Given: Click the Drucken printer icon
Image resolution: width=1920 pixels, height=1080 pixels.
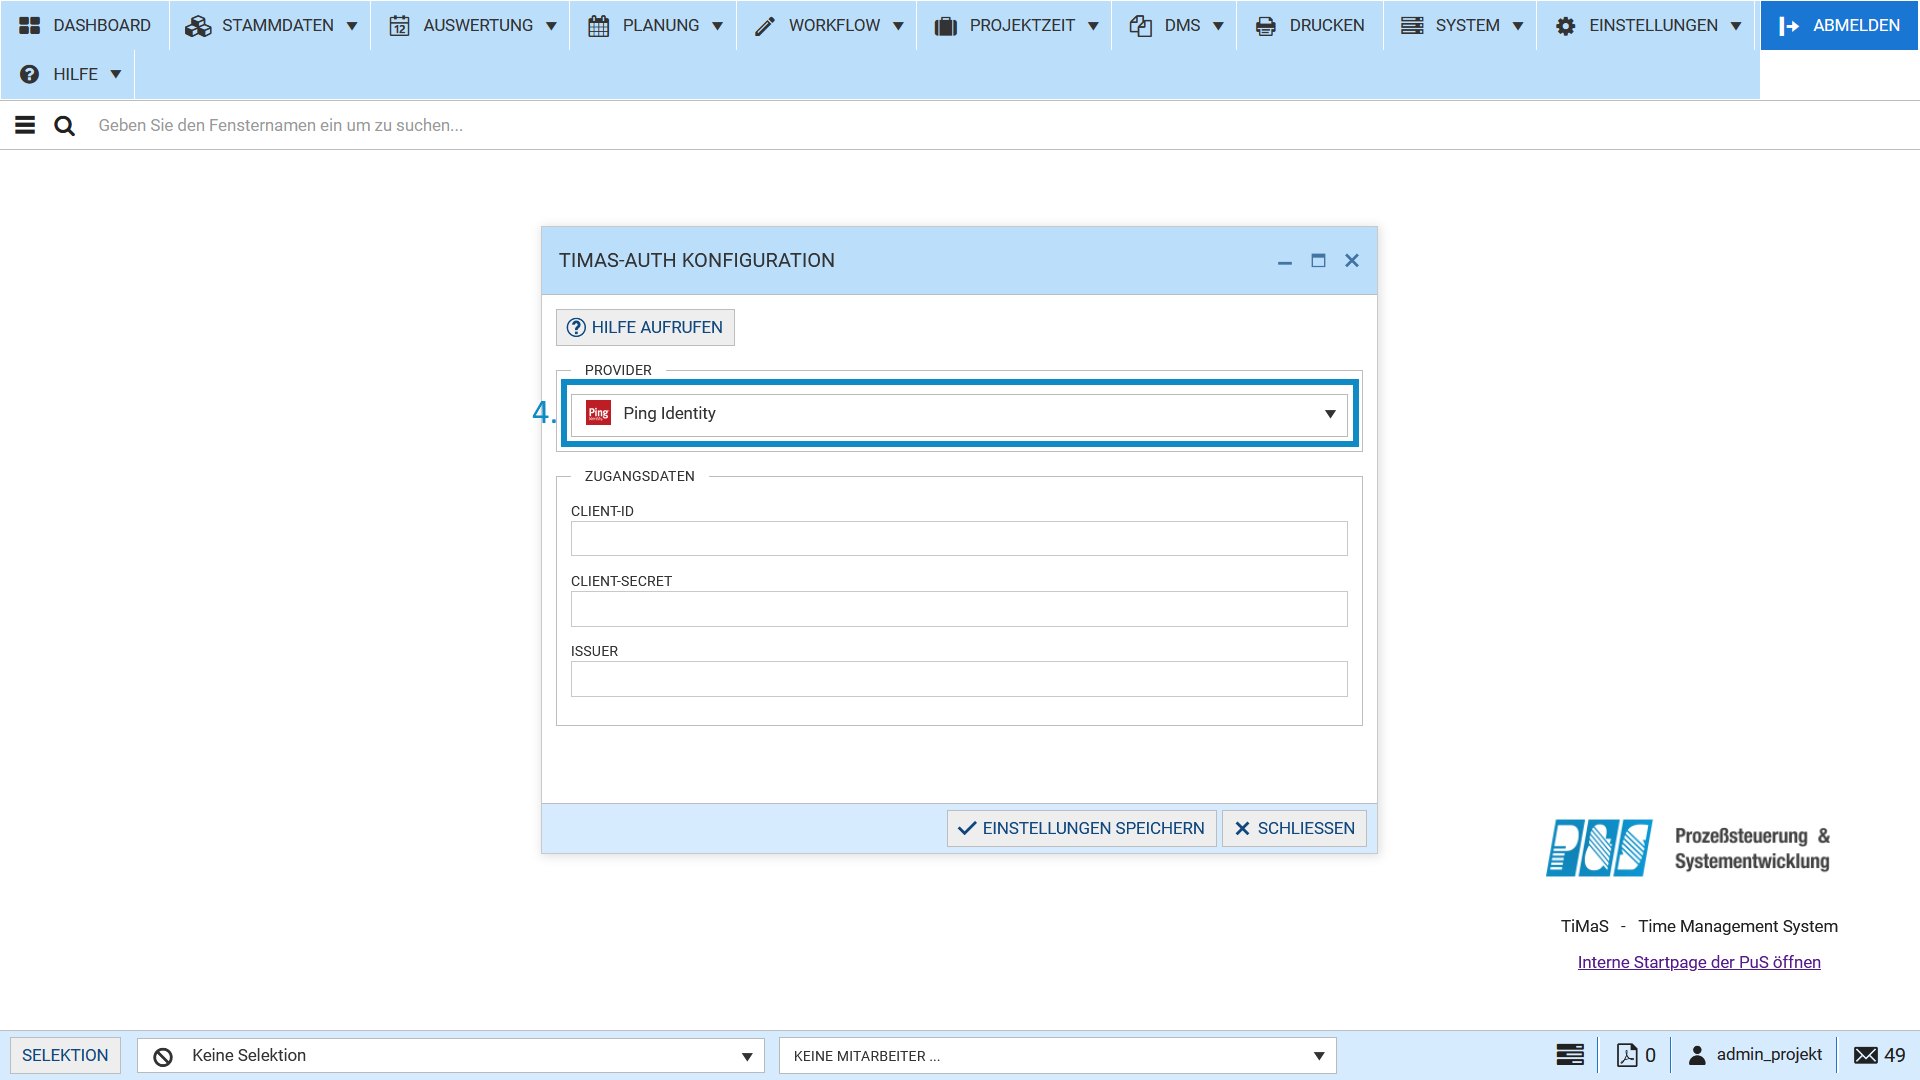Looking at the screenshot, I should click(1265, 26).
